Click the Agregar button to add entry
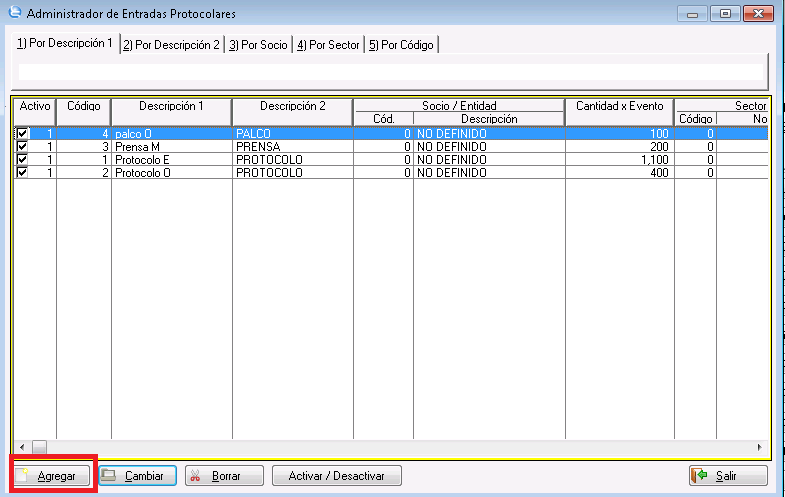Image resolution: width=785 pixels, height=497 pixels. (x=53, y=476)
